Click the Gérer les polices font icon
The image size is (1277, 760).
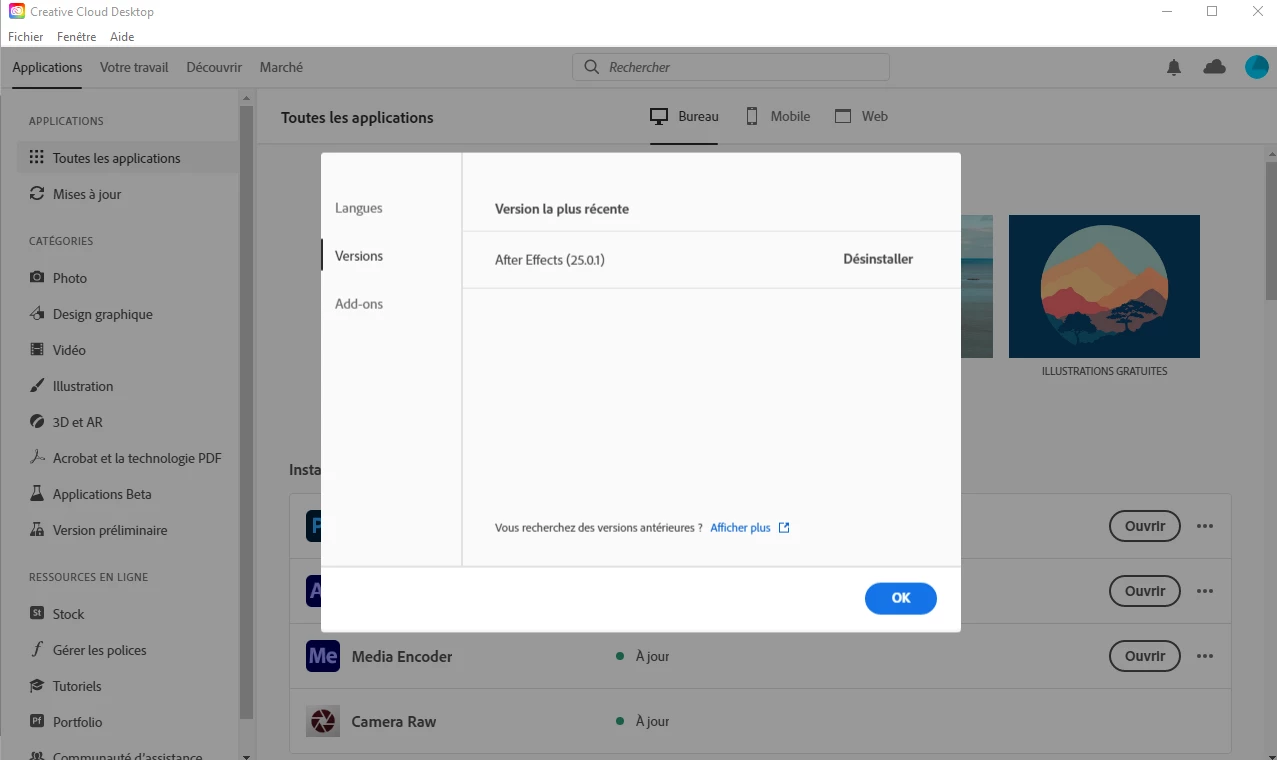point(37,650)
